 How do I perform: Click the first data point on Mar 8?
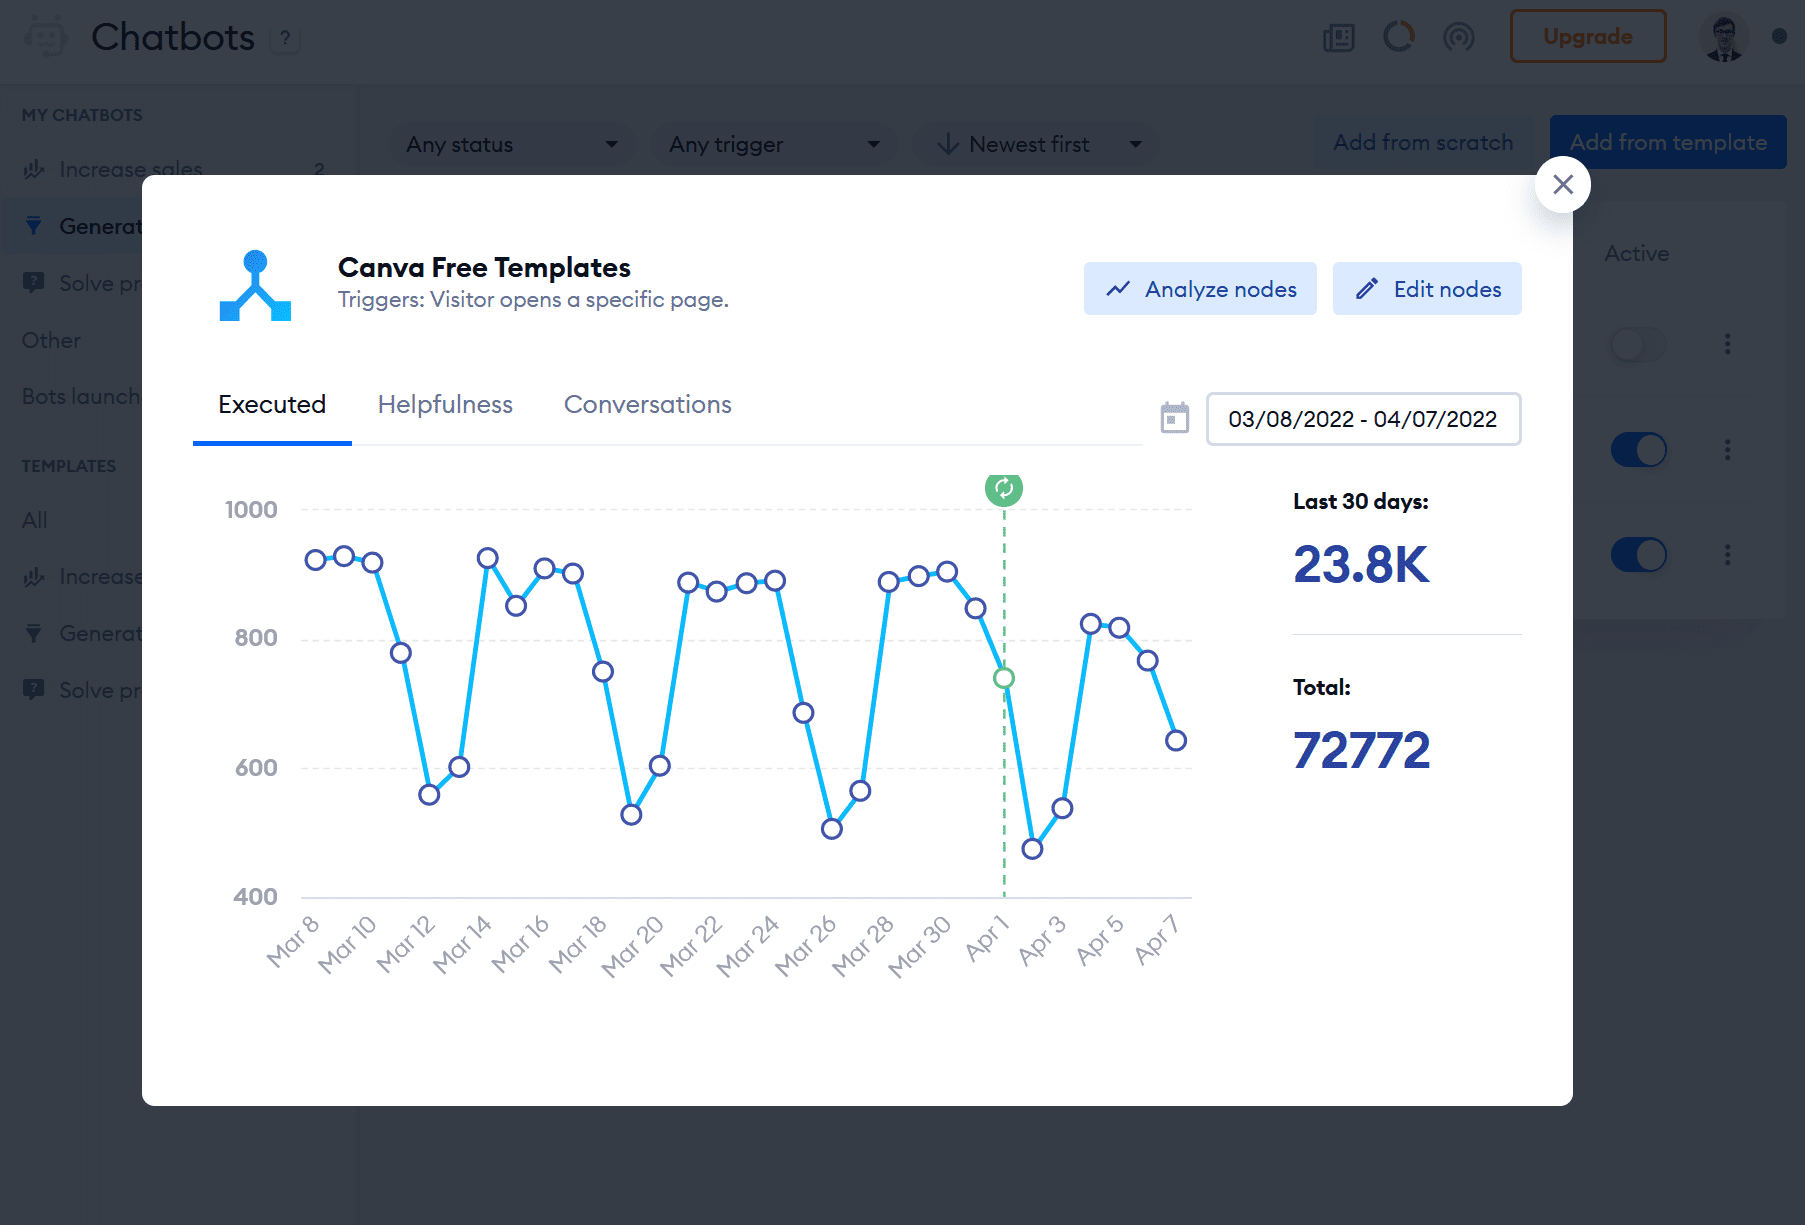click(315, 560)
